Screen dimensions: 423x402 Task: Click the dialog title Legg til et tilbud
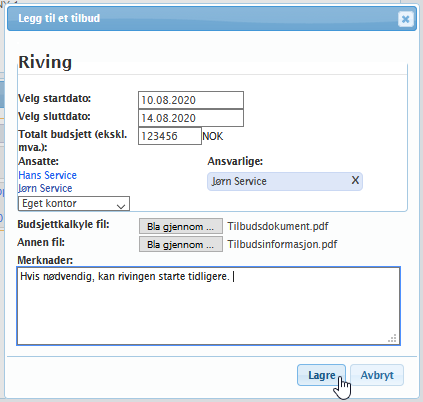coord(59,18)
